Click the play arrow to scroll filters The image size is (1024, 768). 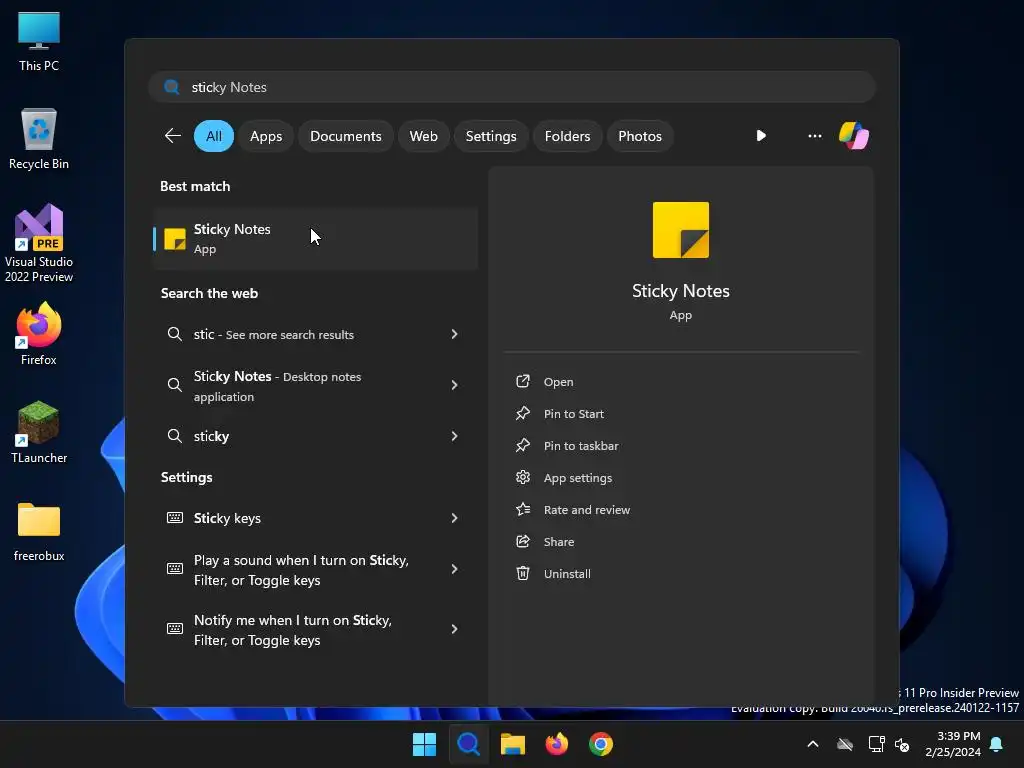pyautogui.click(x=761, y=136)
